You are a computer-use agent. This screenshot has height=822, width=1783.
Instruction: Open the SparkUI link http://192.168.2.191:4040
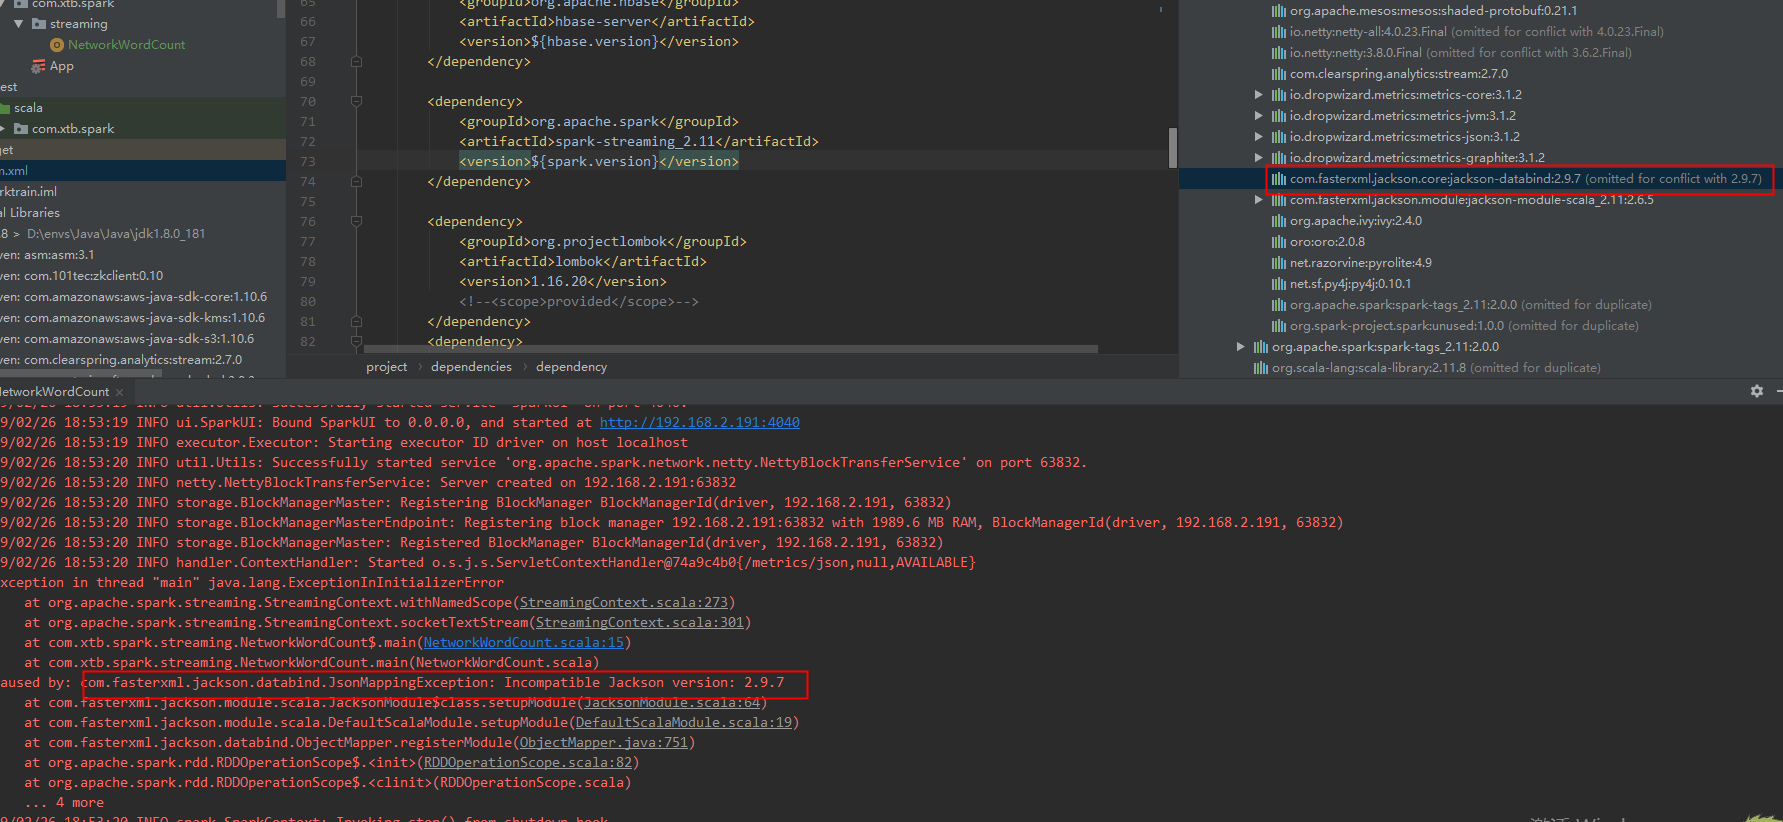[x=699, y=423]
